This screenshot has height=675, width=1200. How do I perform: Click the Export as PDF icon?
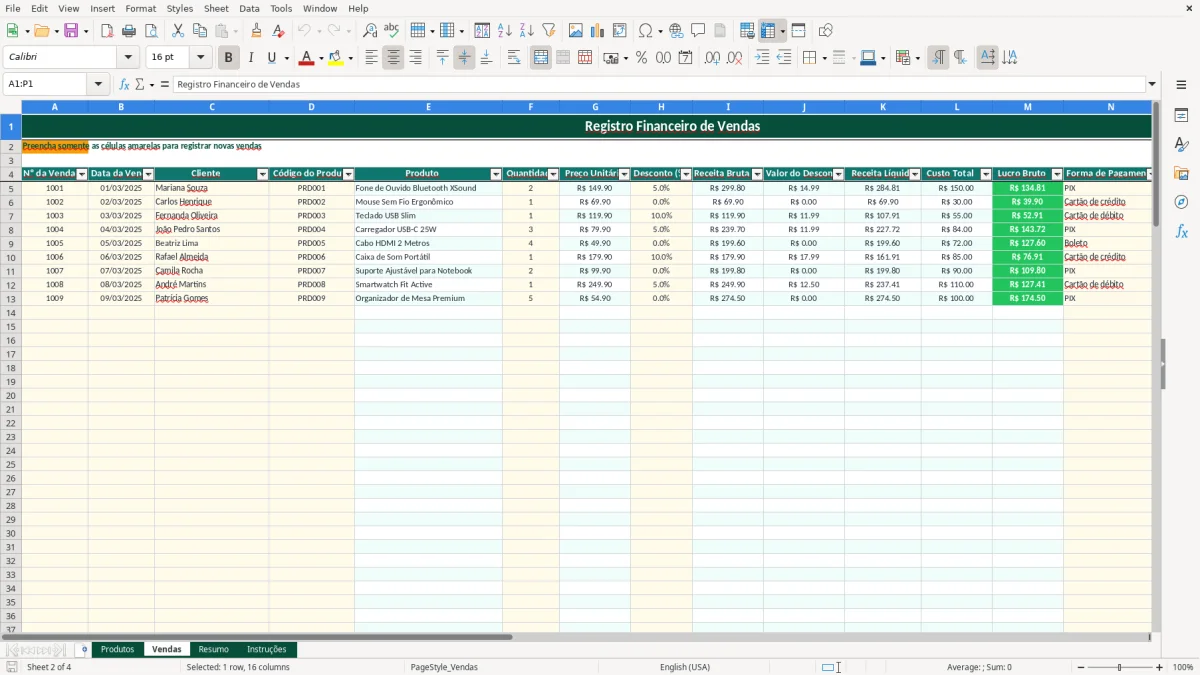coord(107,31)
